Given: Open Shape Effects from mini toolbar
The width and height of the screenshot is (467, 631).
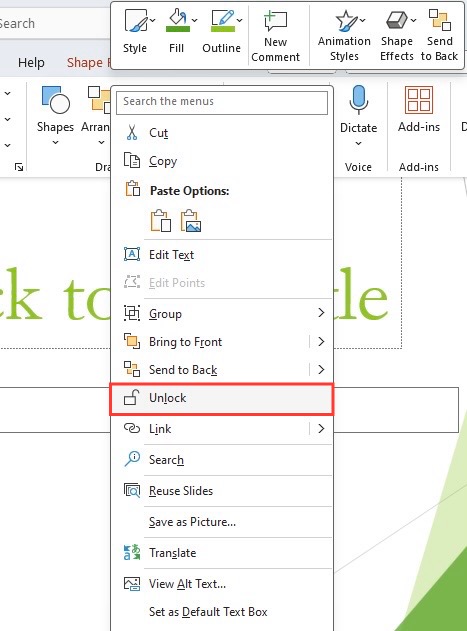Looking at the screenshot, I should pos(397,35).
